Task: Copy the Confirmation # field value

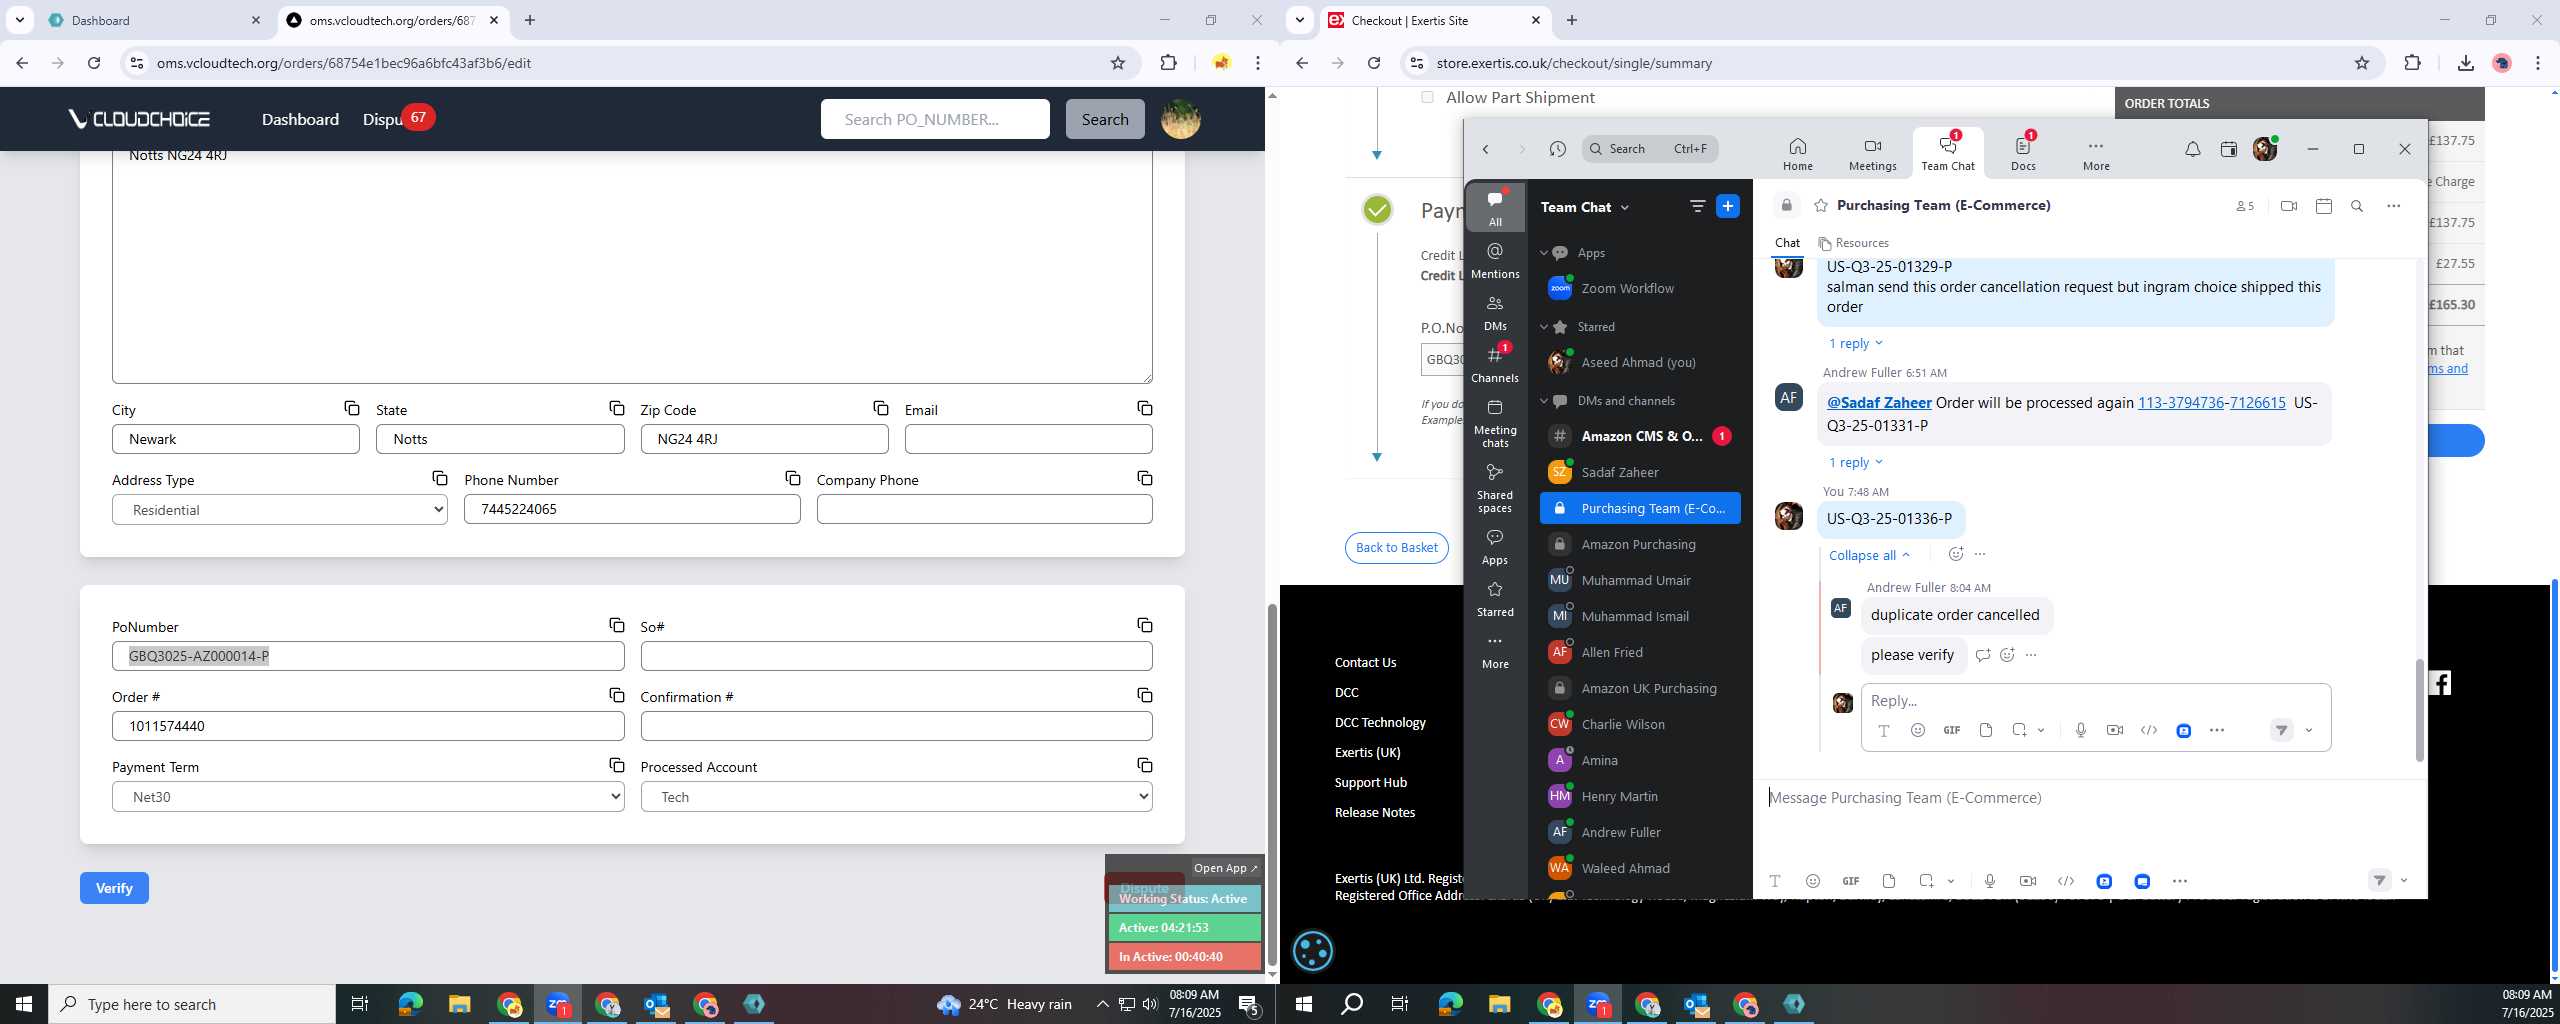Action: [x=1144, y=695]
